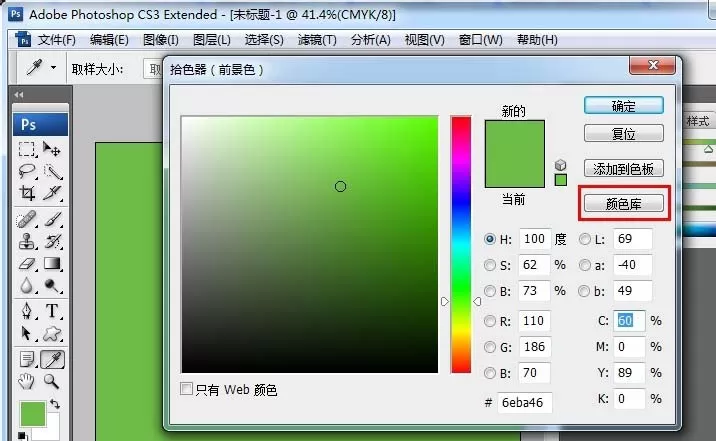Swap foreground and background colors
This screenshot has width=716, height=441.
[55, 404]
